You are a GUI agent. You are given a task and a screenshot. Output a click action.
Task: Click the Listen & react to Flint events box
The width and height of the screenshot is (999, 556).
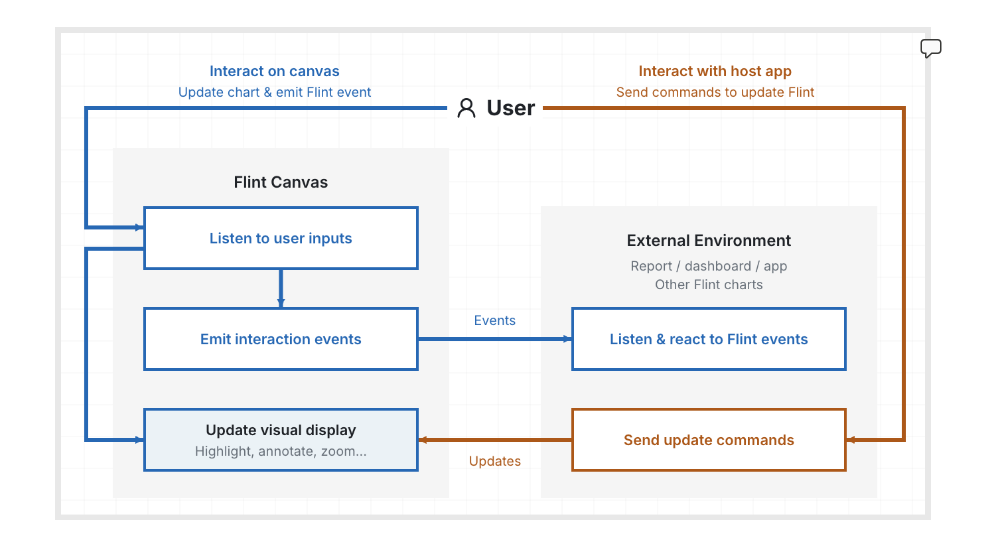click(708, 339)
